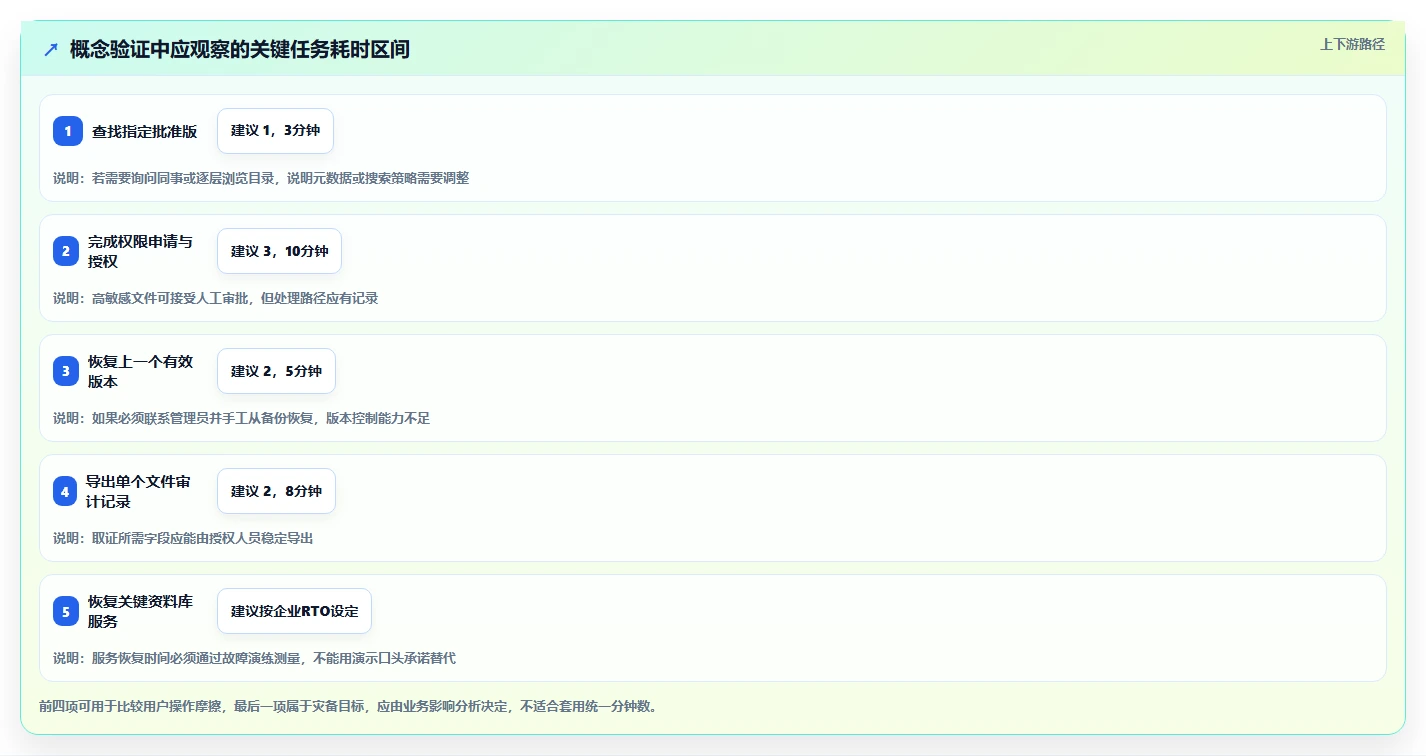Viewport: 1426px width, 756px height.
Task: Click the 建议 2，8分钟 pill
Action: (x=276, y=491)
